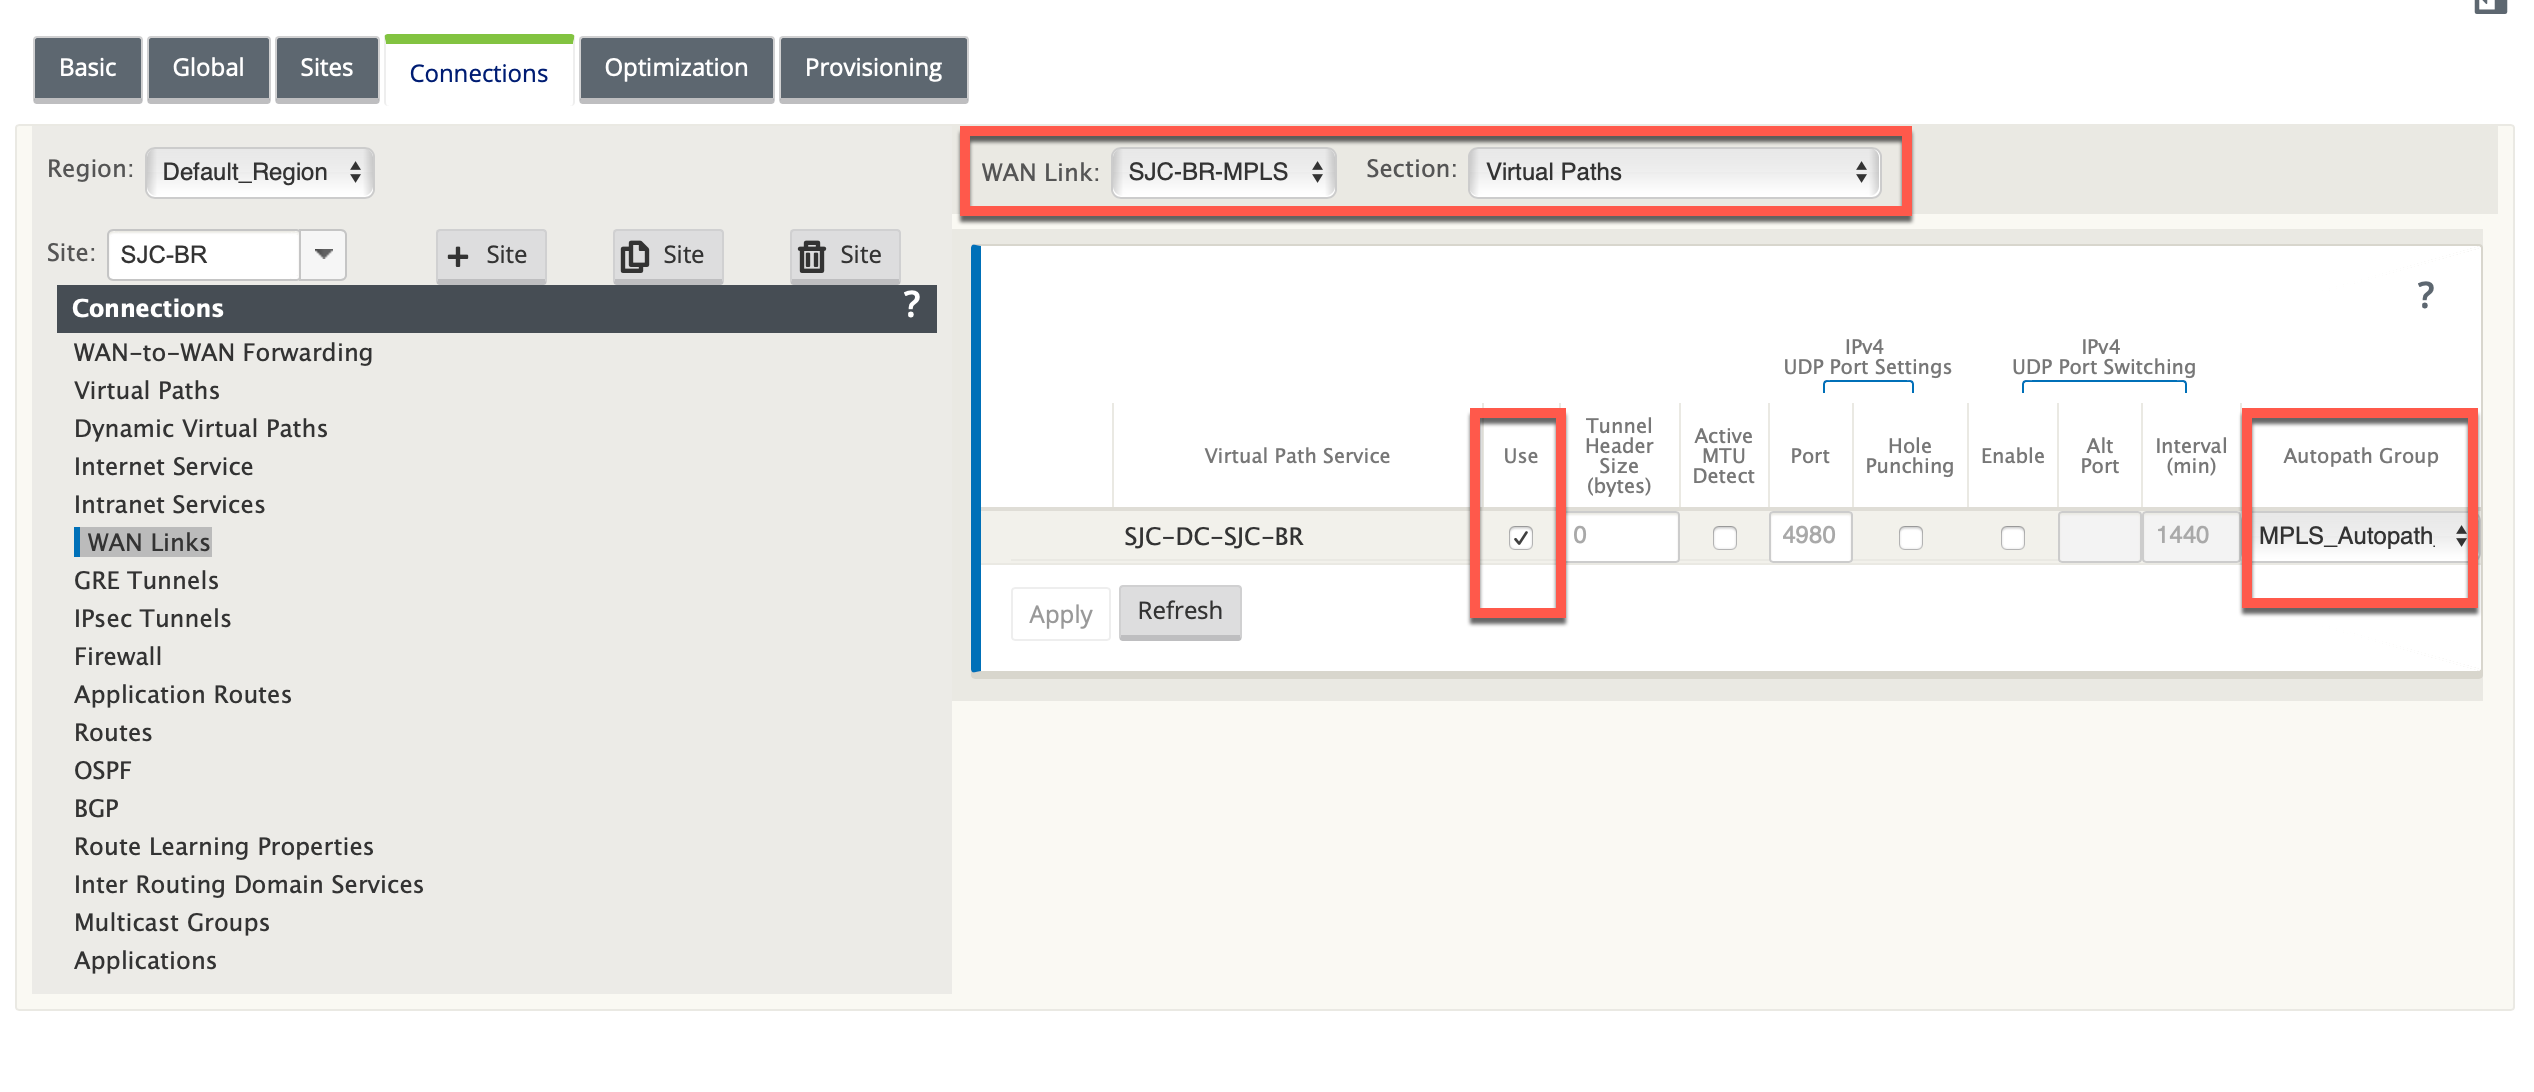Click the Site name field SJC-BR
2534x1092 pixels.
(x=204, y=254)
